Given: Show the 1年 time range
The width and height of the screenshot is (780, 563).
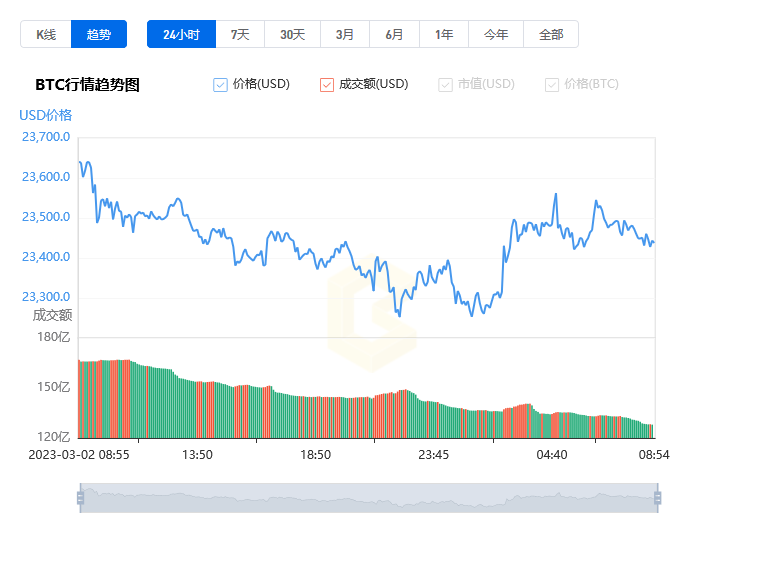Looking at the screenshot, I should [444, 34].
